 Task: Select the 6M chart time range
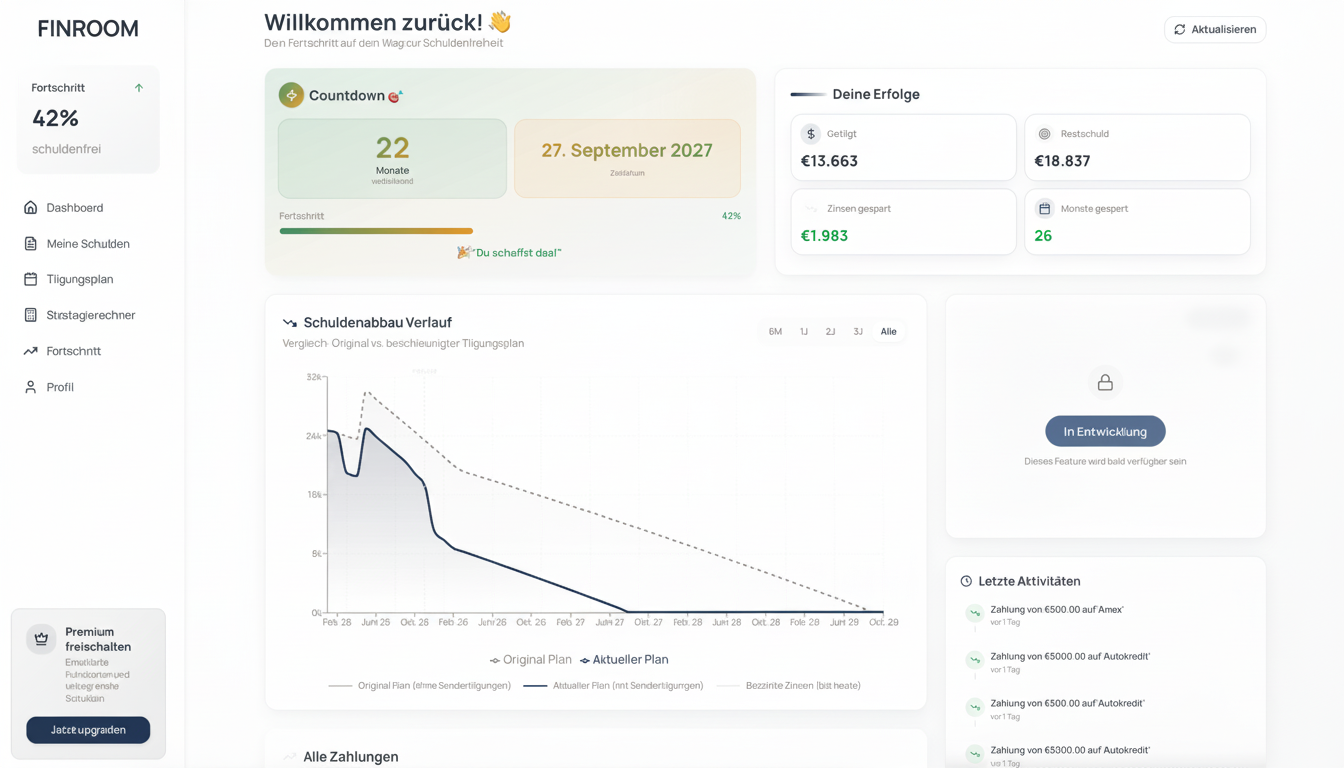(775, 332)
